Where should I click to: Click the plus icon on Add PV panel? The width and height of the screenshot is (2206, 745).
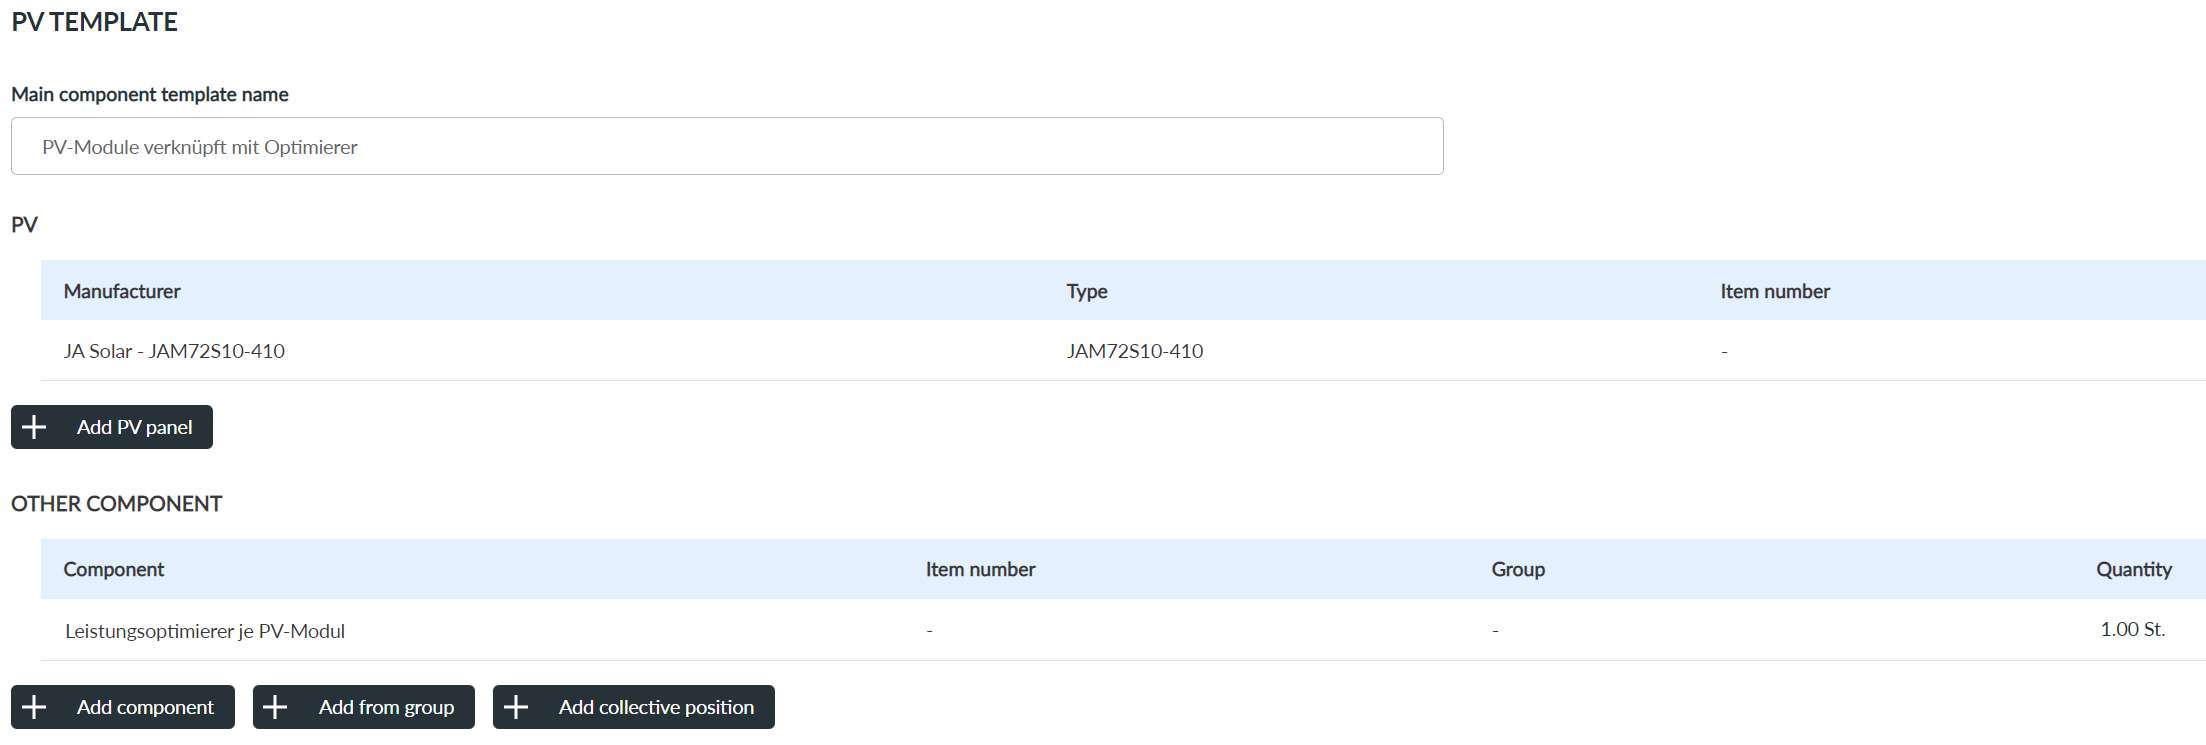tap(34, 427)
